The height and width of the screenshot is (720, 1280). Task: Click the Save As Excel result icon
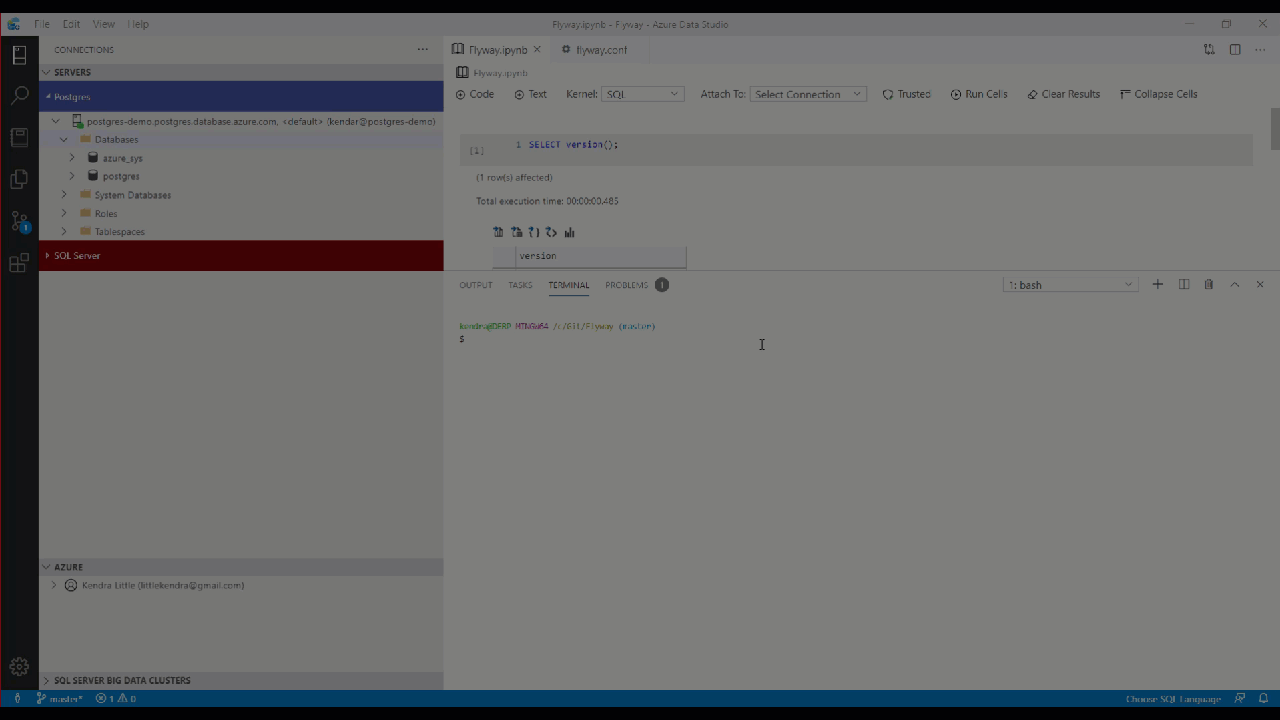pos(516,232)
